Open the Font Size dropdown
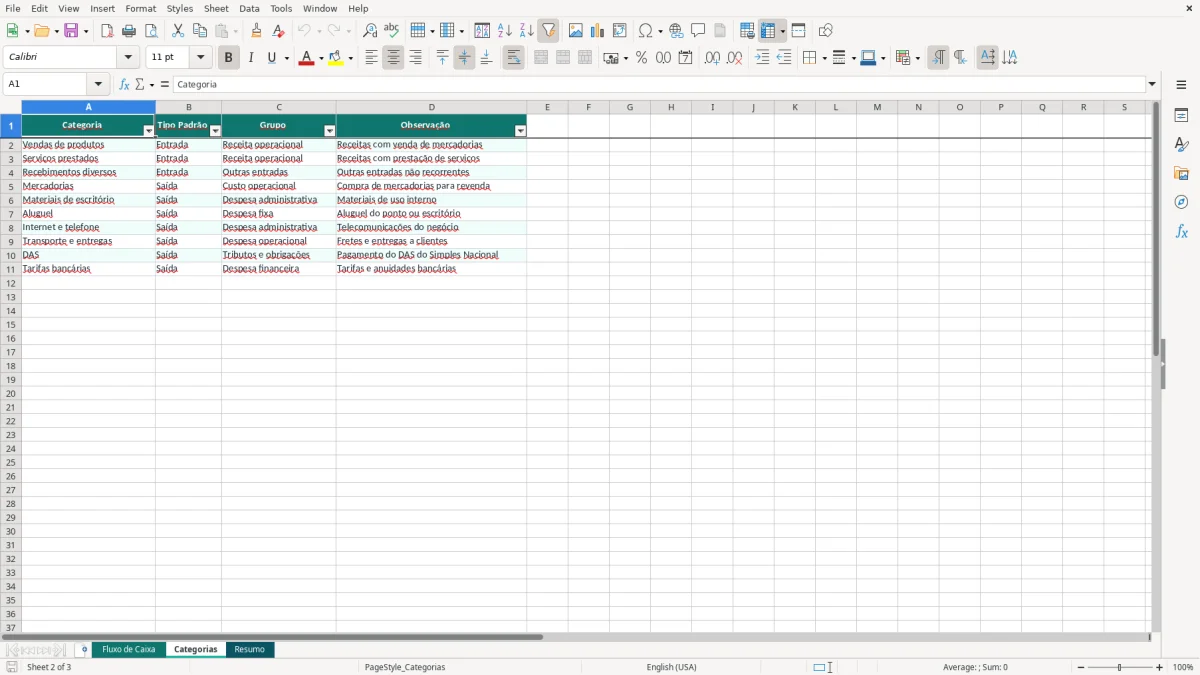This screenshot has width=1200, height=675. click(x=200, y=58)
